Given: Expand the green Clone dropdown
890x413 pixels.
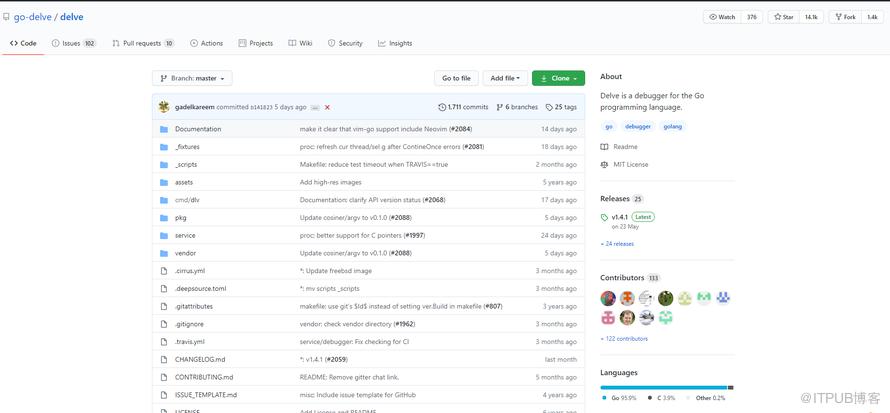Looking at the screenshot, I should (x=559, y=78).
